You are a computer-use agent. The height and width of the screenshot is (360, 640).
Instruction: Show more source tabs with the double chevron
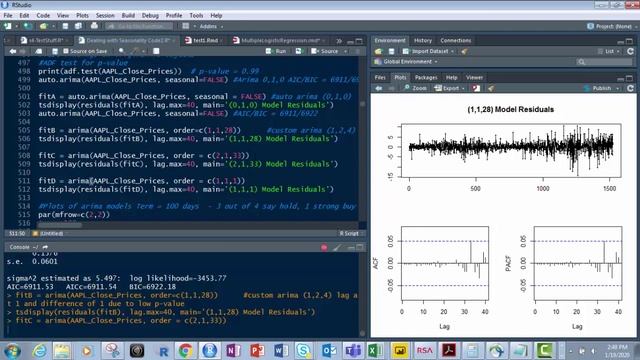click(x=339, y=41)
